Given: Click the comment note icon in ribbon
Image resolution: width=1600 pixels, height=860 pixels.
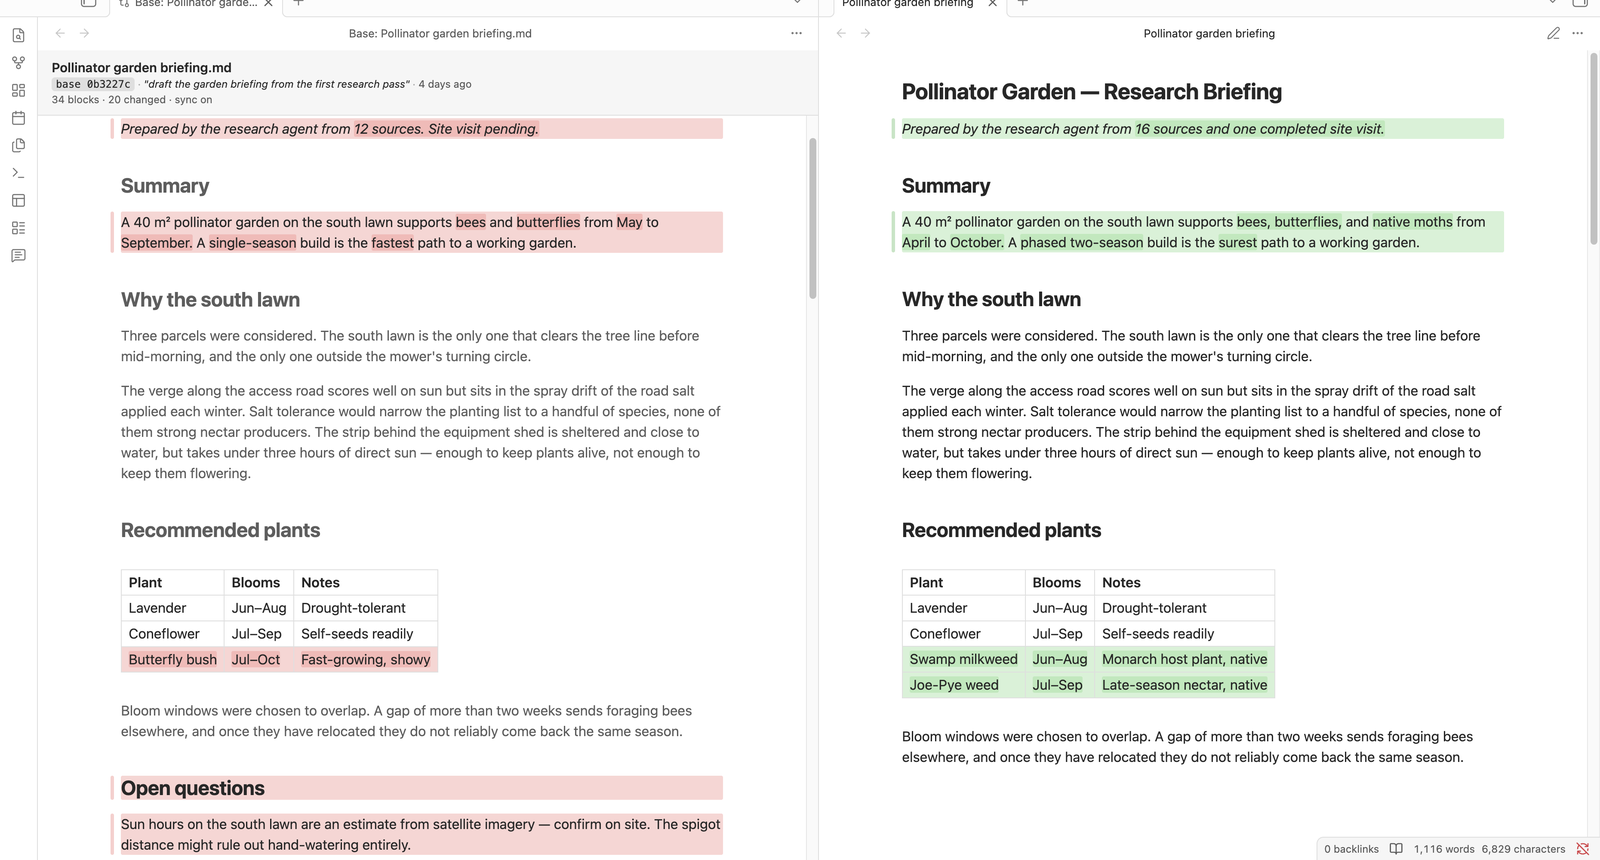Looking at the screenshot, I should [x=18, y=256].
